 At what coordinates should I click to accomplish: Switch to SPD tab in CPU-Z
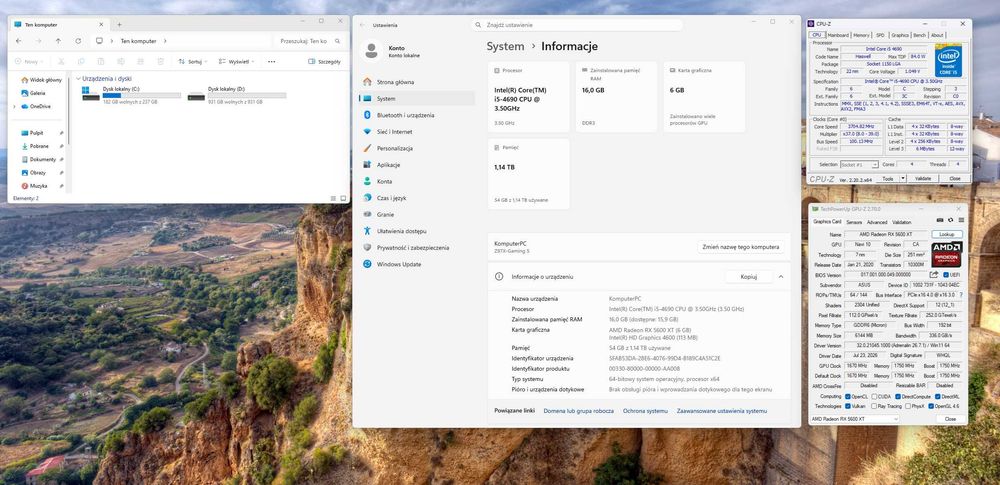[x=880, y=35]
